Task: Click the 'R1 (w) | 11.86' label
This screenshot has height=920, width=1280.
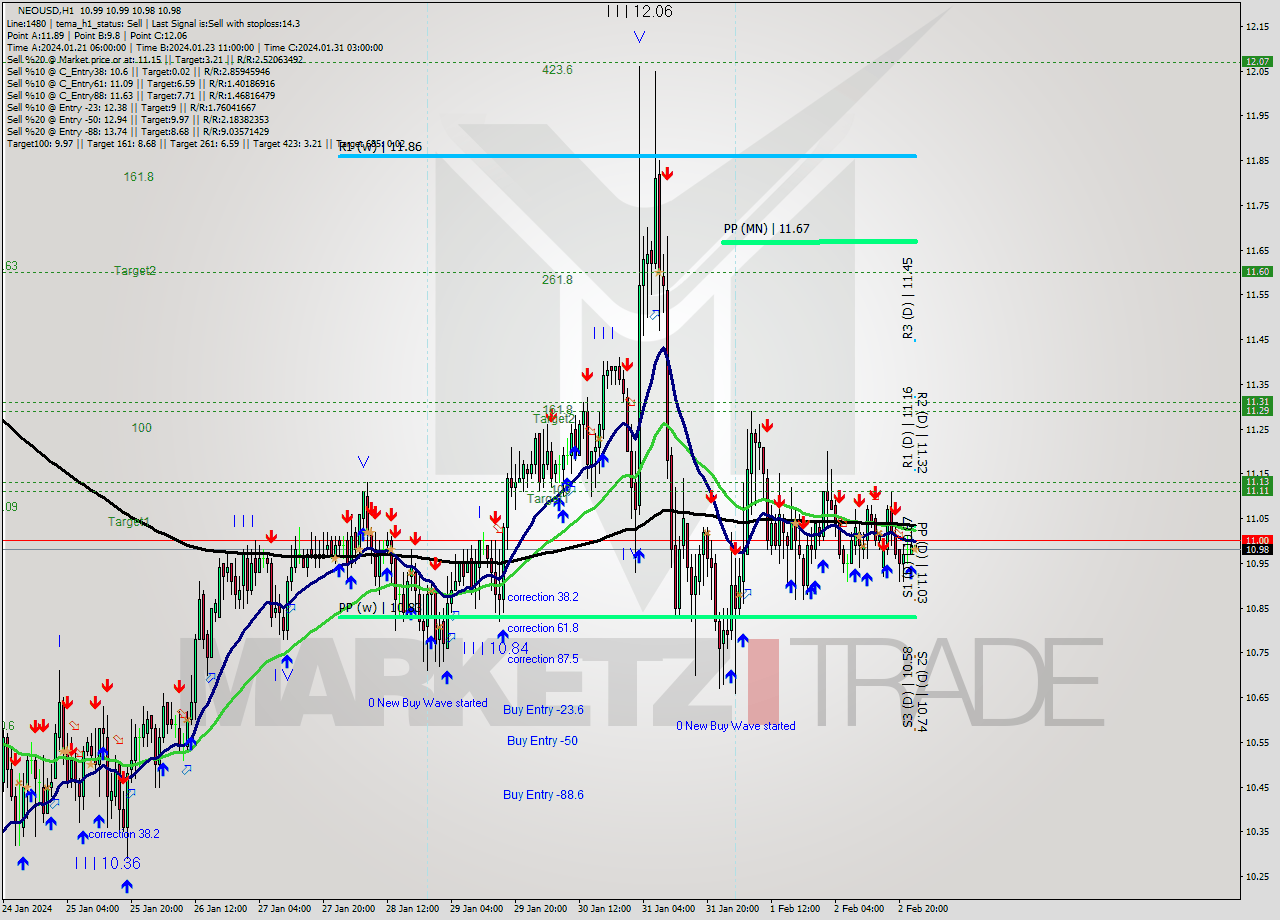Action: click(x=380, y=147)
